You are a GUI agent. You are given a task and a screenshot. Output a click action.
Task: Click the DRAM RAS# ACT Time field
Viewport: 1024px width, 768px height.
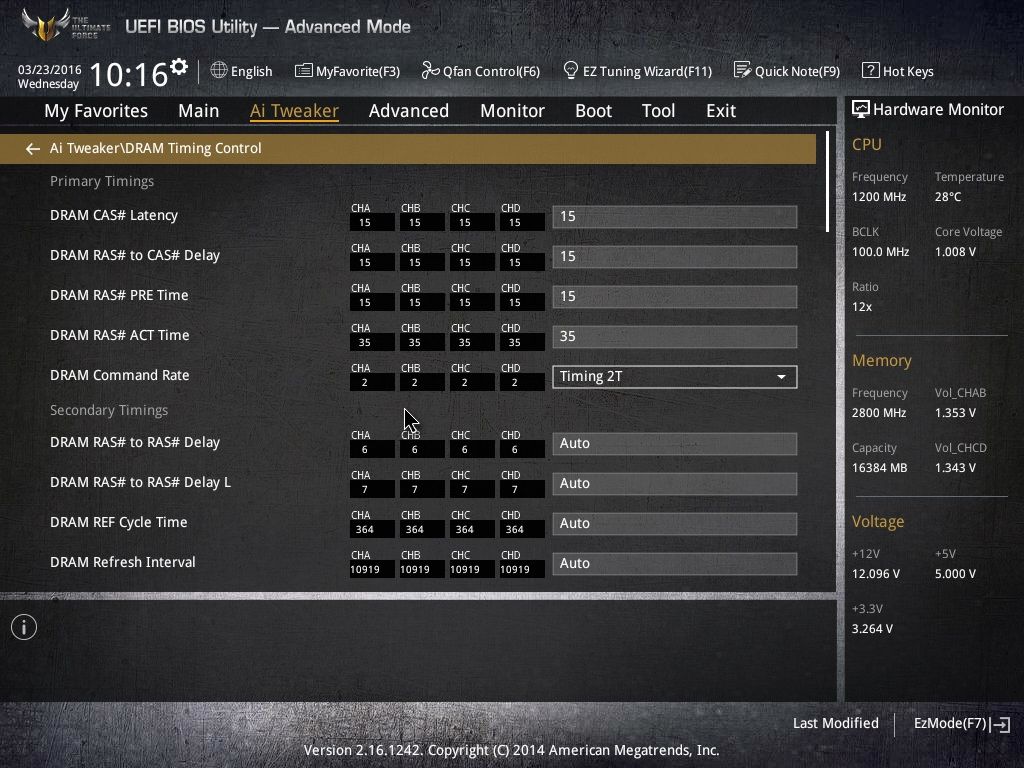pyautogui.click(x=675, y=336)
